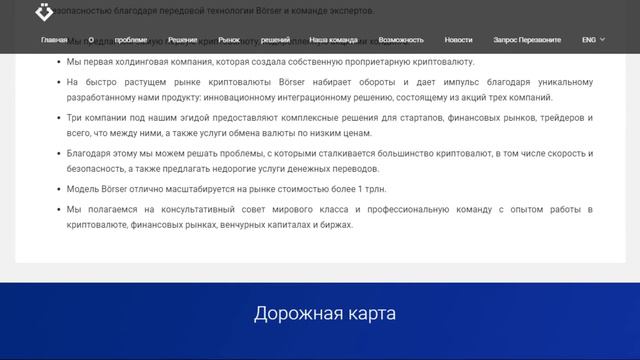Expand the ENG language dropdown
Image resolution: width=640 pixels, height=360 pixels.
593,40
